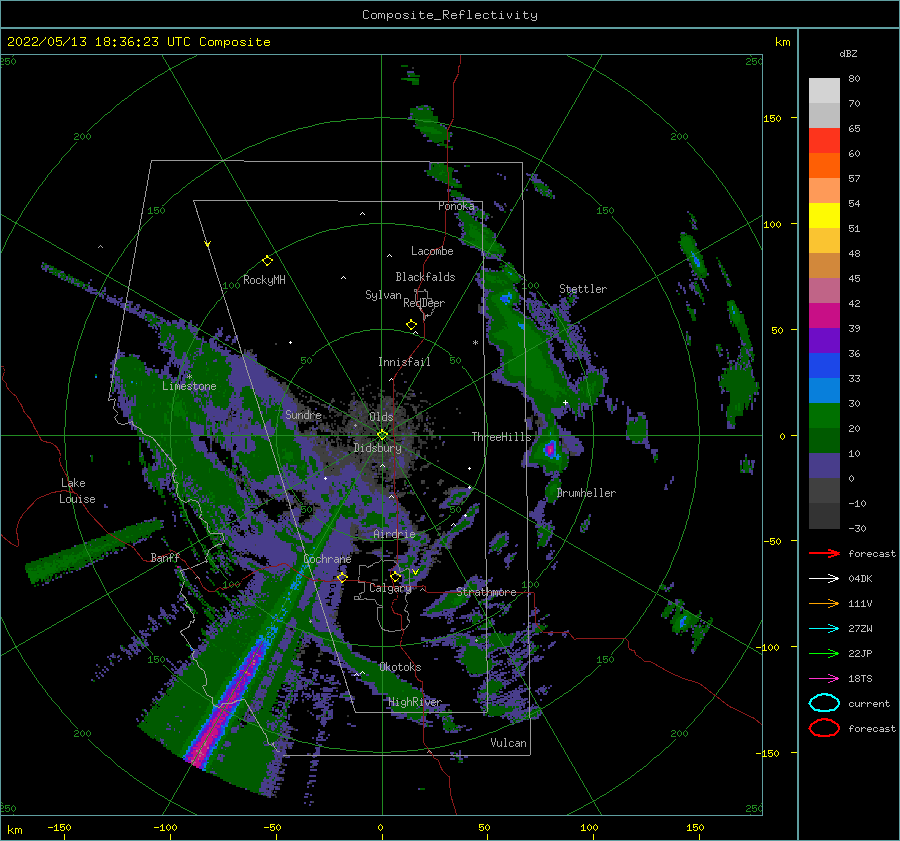900x841 pixels.
Task: Click the bright green 20-30 dBZ swatch
Action: pyautogui.click(x=824, y=416)
